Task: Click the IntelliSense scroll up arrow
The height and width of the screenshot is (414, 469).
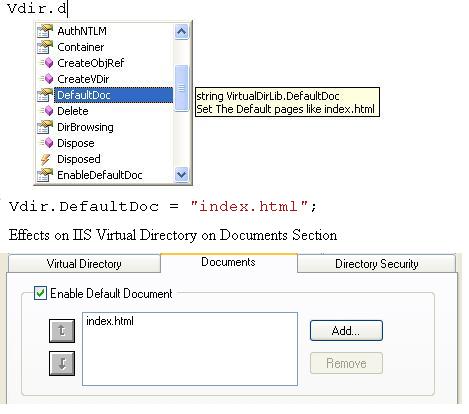Action: [182, 32]
